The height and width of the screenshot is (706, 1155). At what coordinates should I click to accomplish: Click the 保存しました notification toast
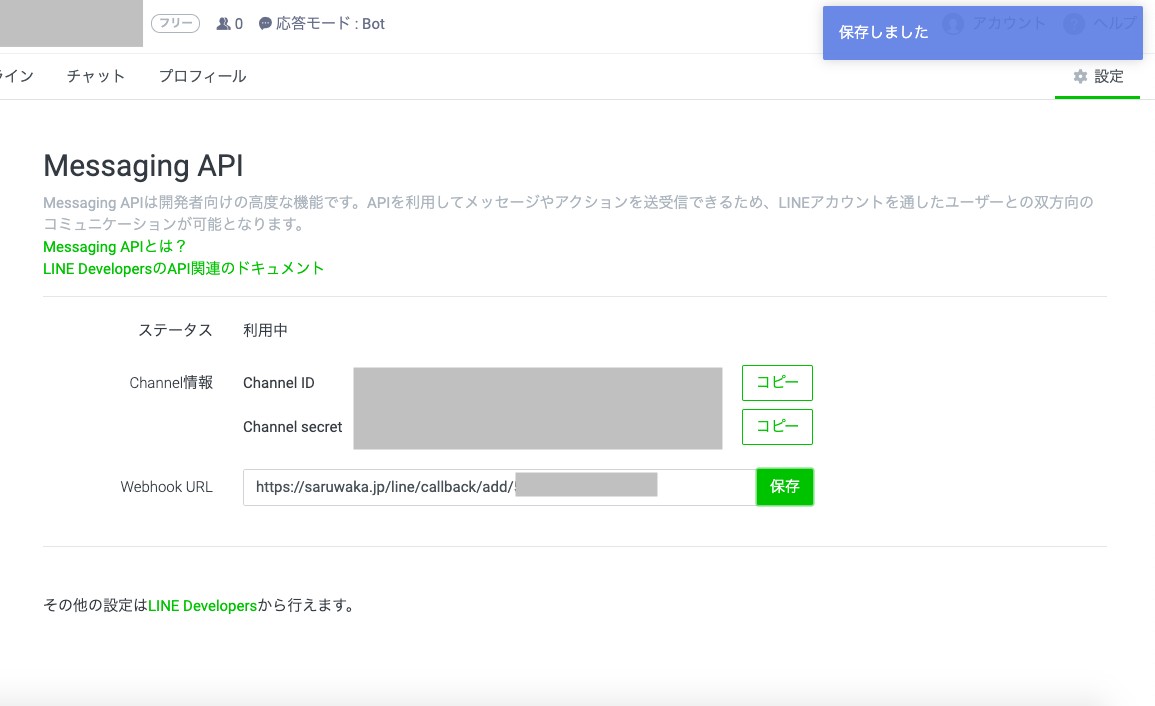click(983, 32)
